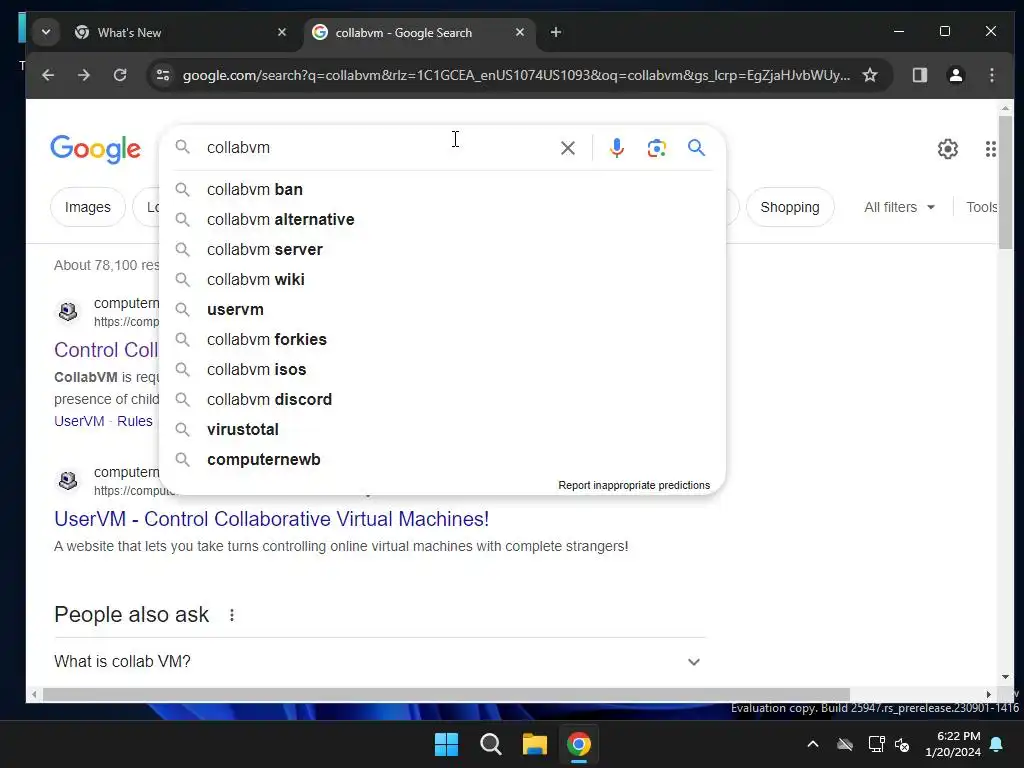Screen dimensions: 1024x768
Task: Choose suggestion collabvm wiki
Action: [442, 280]
